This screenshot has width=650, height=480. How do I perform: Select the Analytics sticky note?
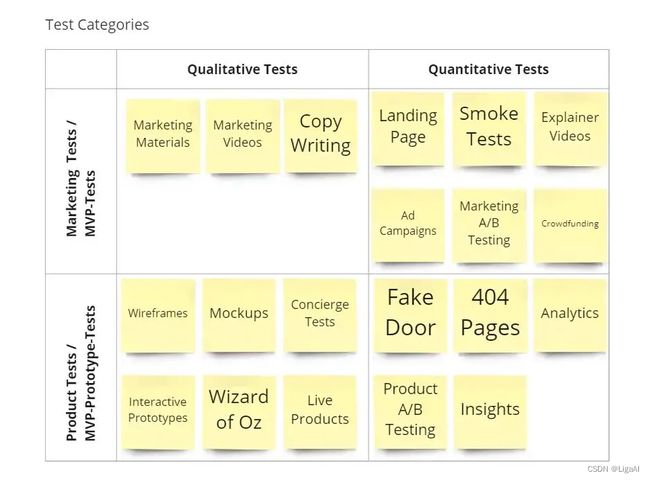click(x=570, y=316)
